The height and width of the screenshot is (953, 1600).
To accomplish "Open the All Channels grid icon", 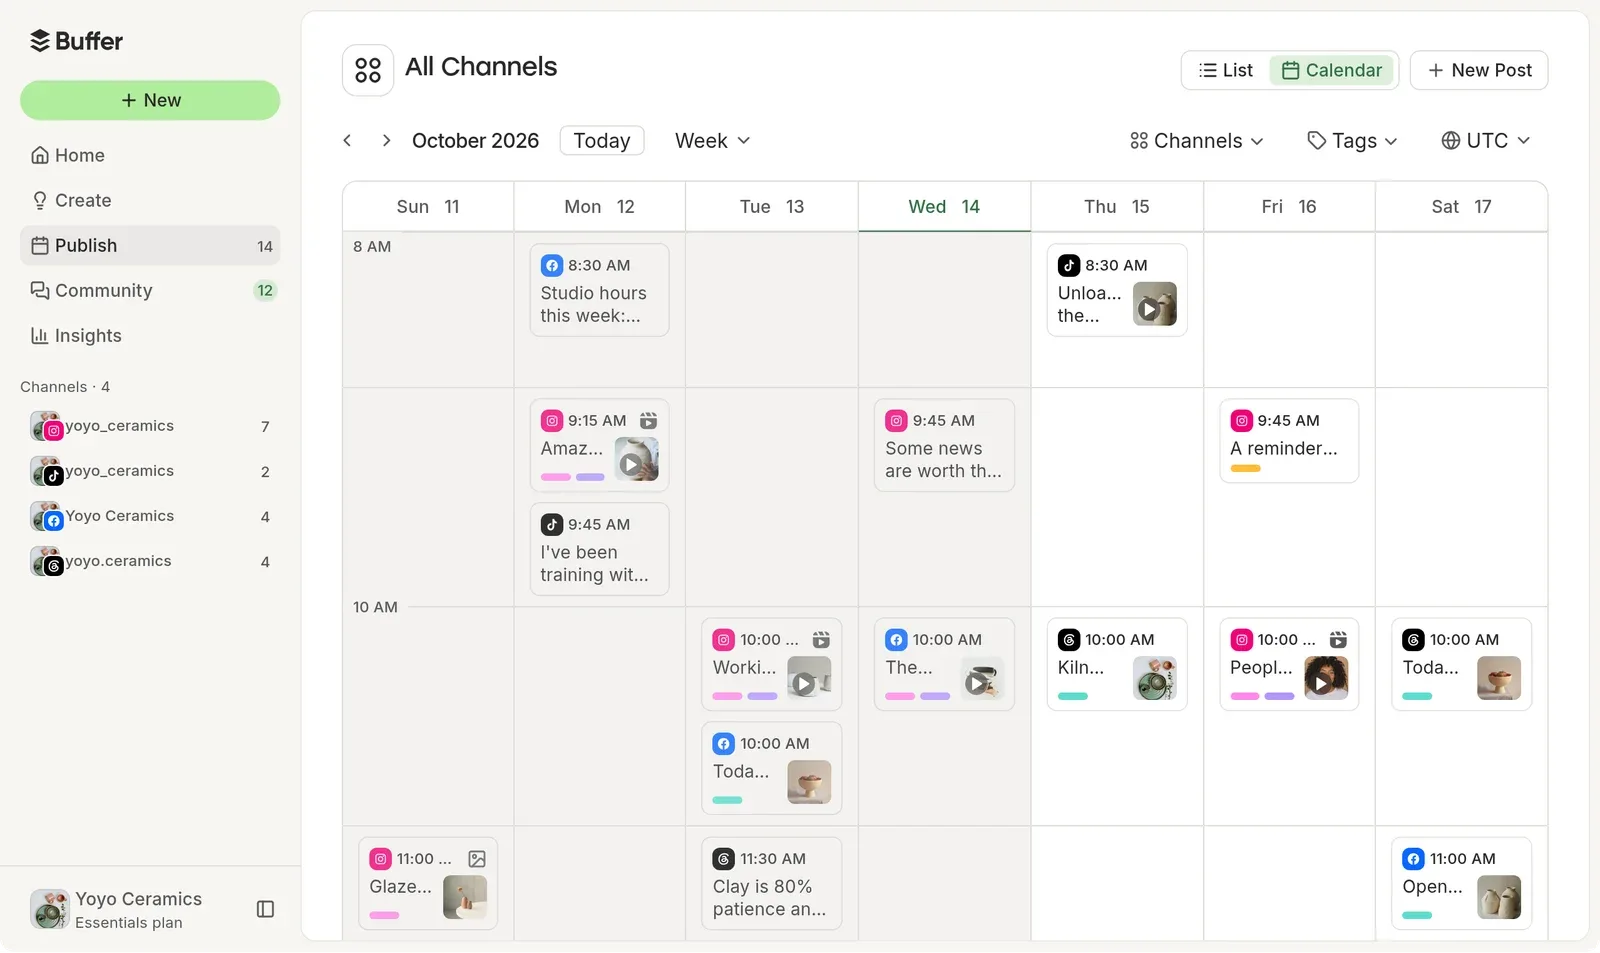I will point(368,70).
